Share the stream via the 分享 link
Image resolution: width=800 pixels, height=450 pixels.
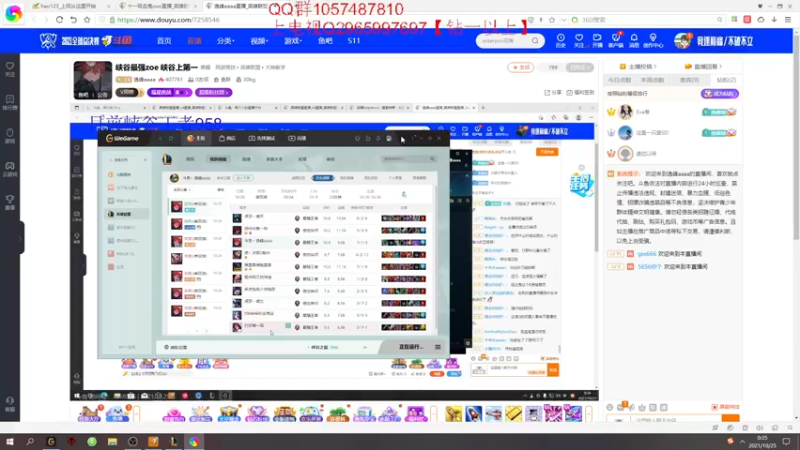tap(553, 92)
